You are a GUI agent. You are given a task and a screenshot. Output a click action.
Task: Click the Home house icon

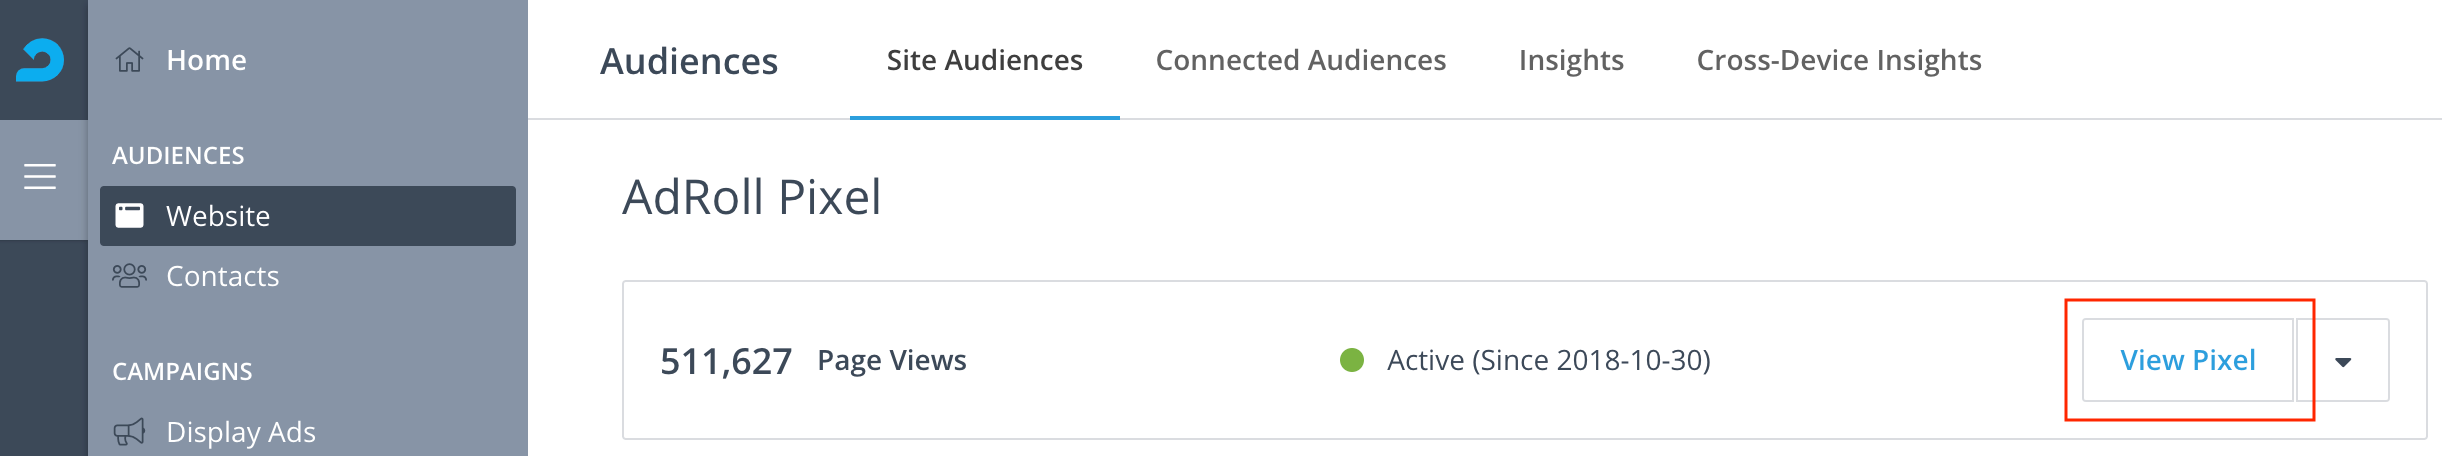[x=129, y=60]
